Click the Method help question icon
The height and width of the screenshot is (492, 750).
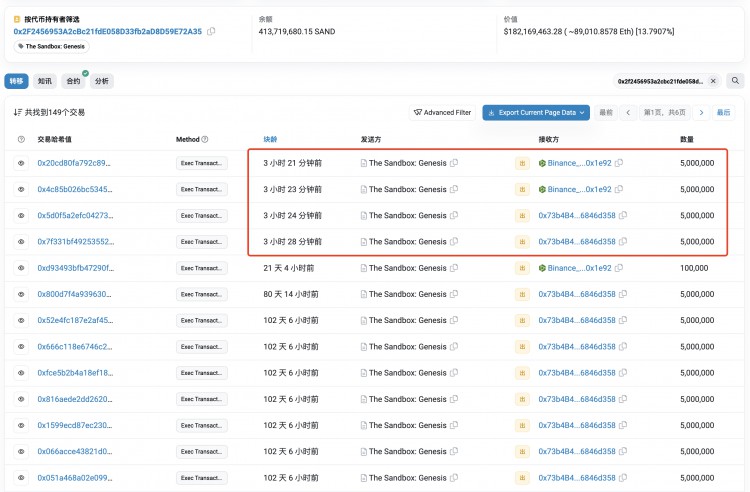coord(205,139)
